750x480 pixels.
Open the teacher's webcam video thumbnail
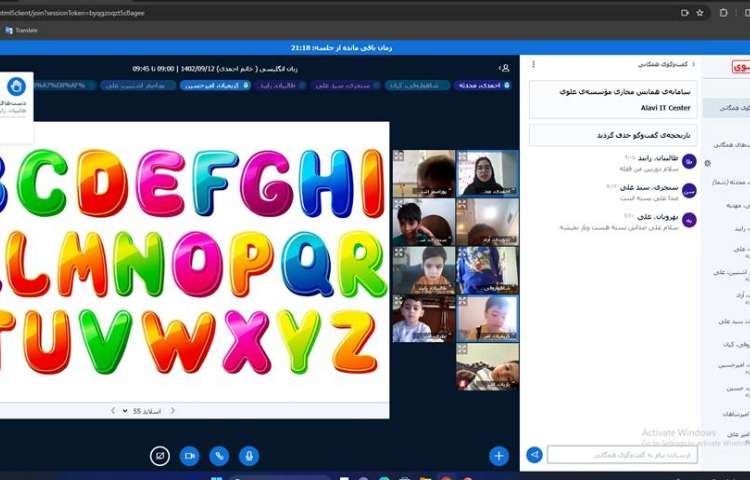pyautogui.click(x=487, y=173)
